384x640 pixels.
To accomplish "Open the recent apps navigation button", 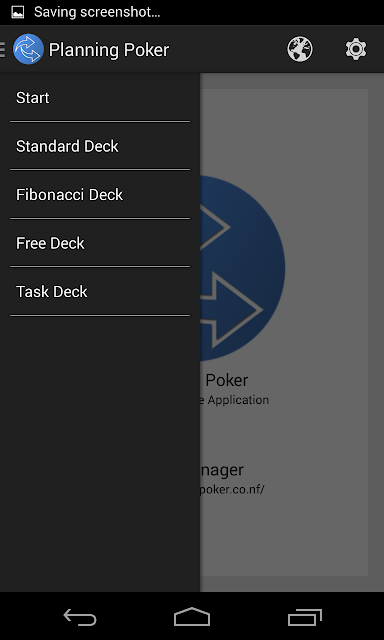I will coord(304,617).
